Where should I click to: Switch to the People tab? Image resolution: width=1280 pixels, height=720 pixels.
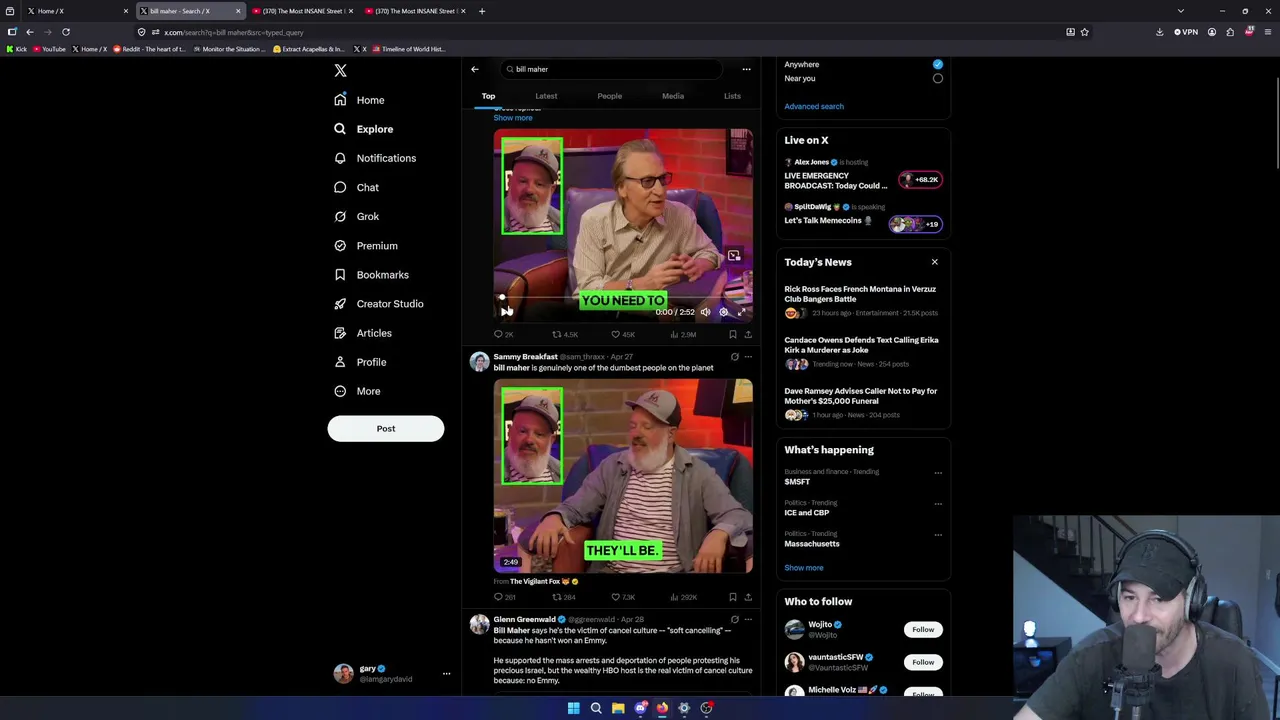point(609,96)
